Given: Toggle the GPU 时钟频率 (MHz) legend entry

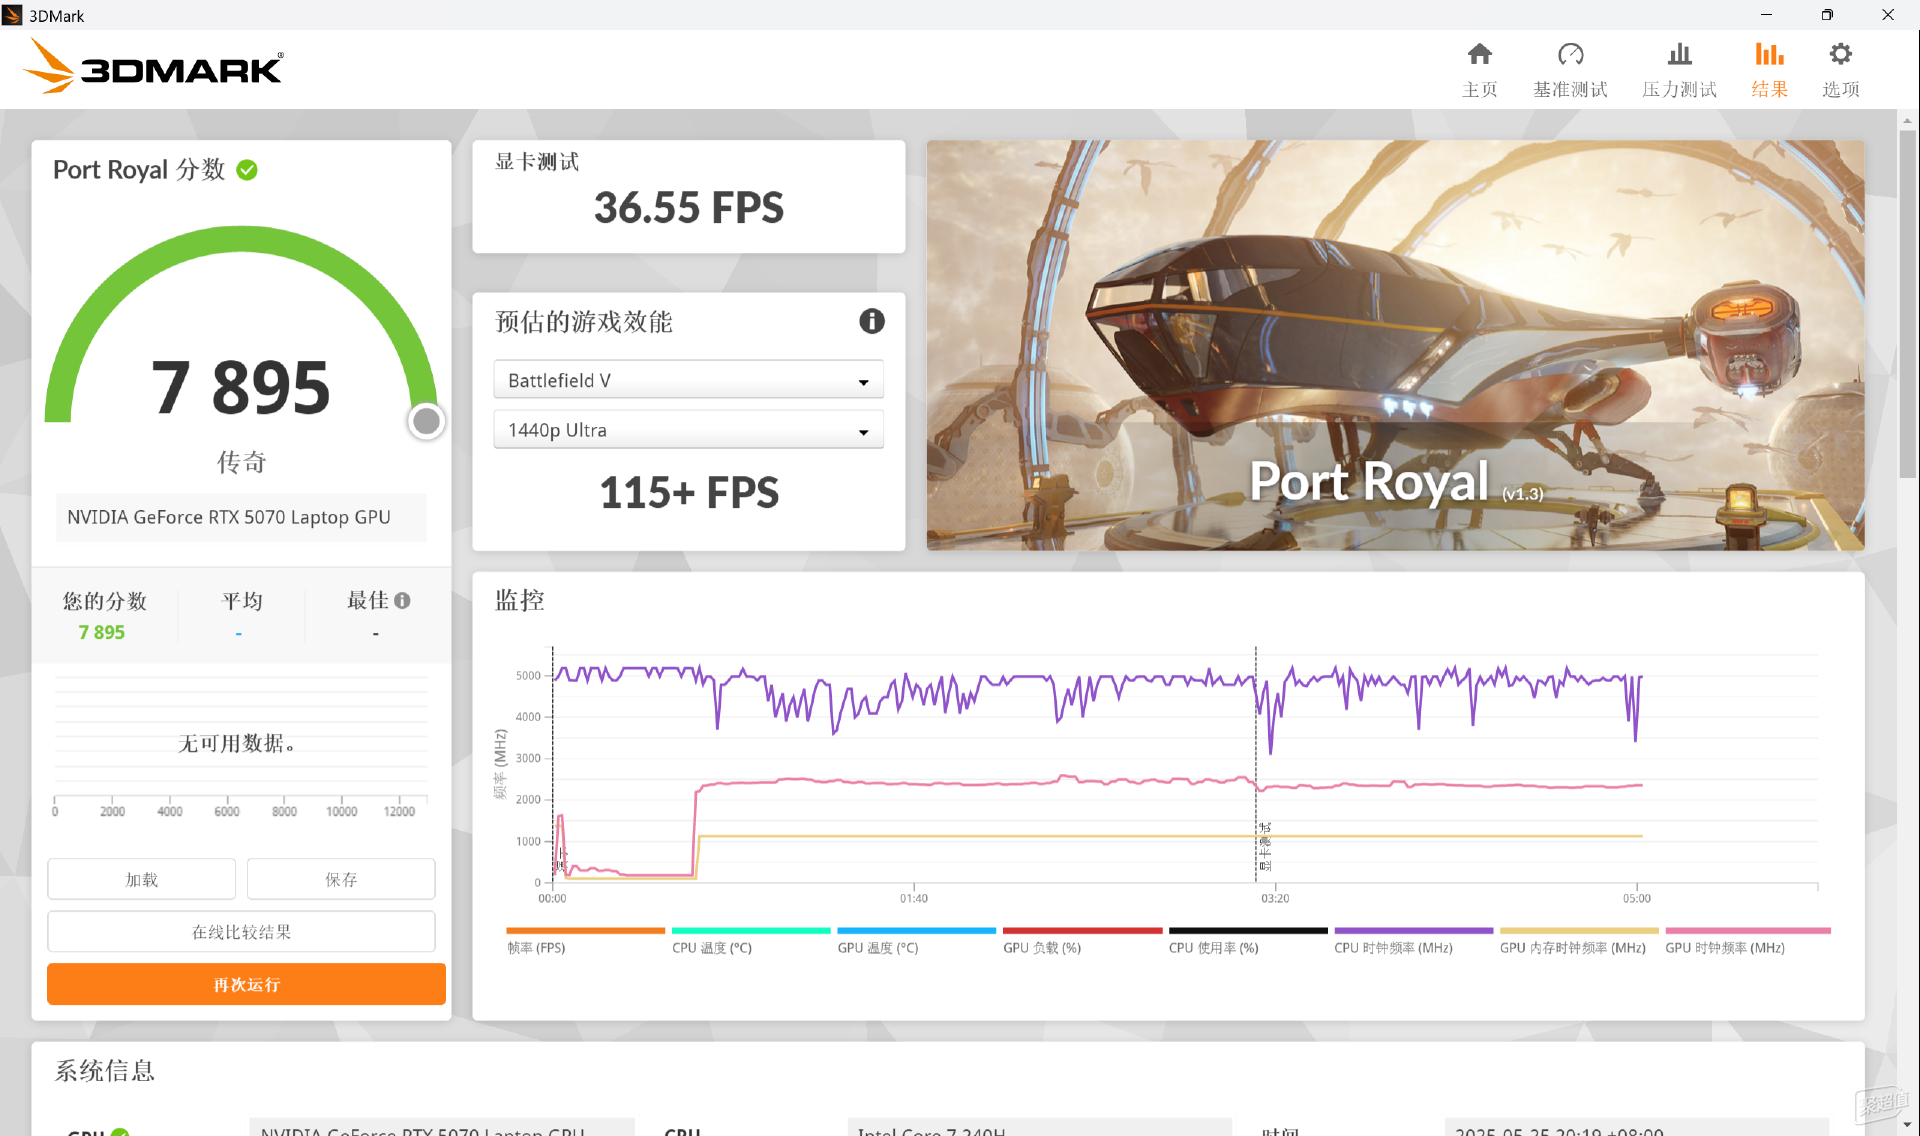Looking at the screenshot, I should pyautogui.click(x=1747, y=940).
